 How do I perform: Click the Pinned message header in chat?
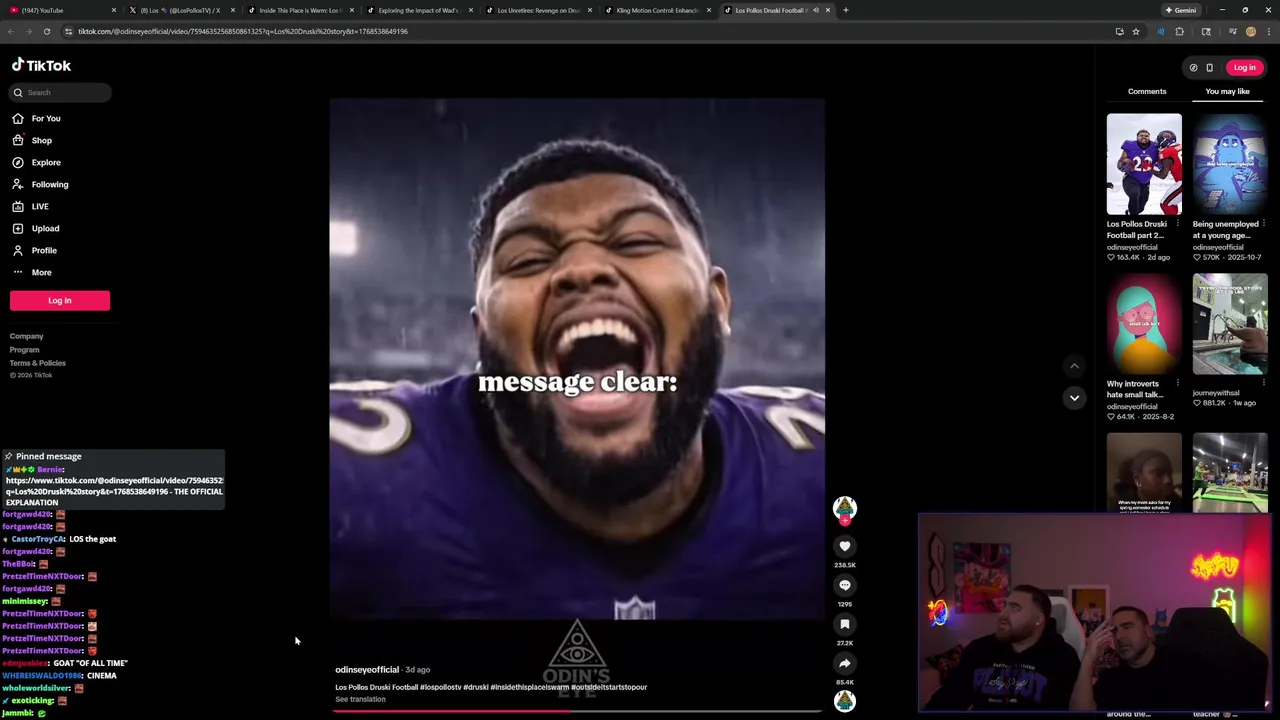click(48, 456)
